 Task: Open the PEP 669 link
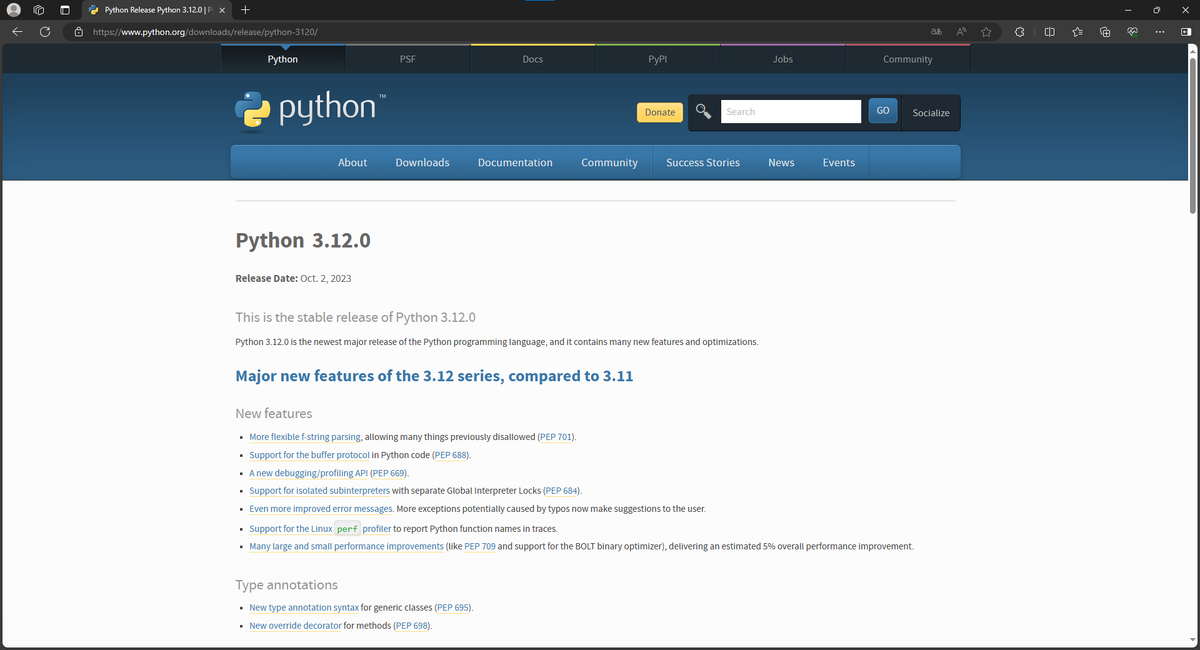389,473
